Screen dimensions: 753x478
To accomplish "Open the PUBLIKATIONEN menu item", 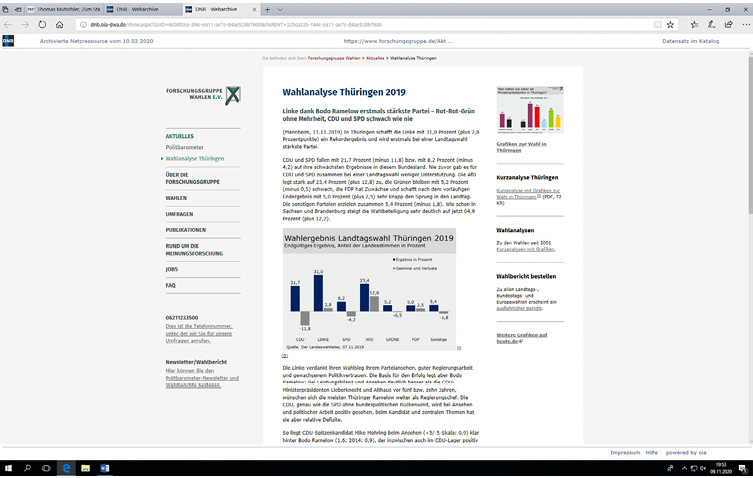I will pos(186,230).
